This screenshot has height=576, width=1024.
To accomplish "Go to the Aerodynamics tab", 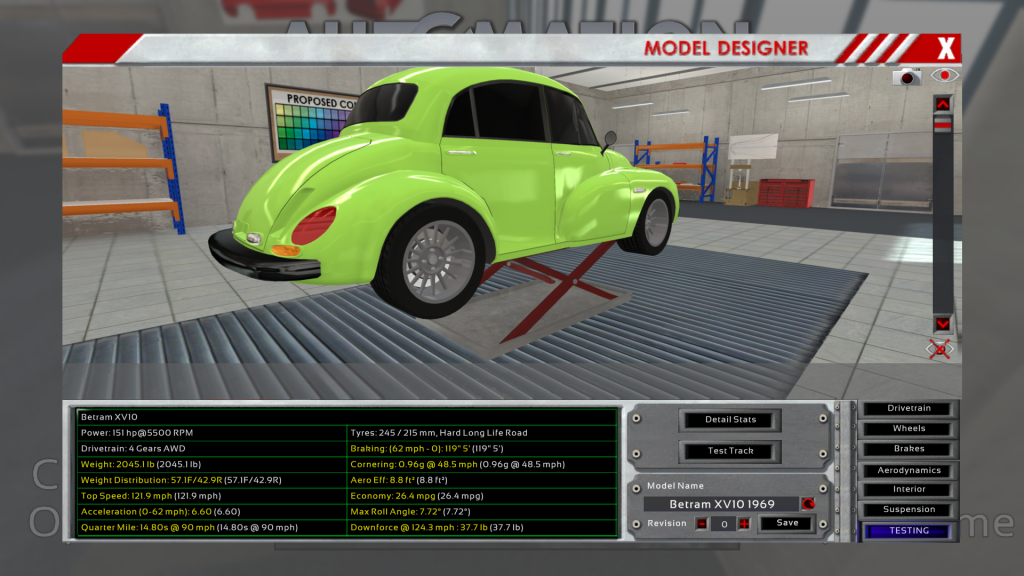I will pyautogui.click(x=909, y=470).
